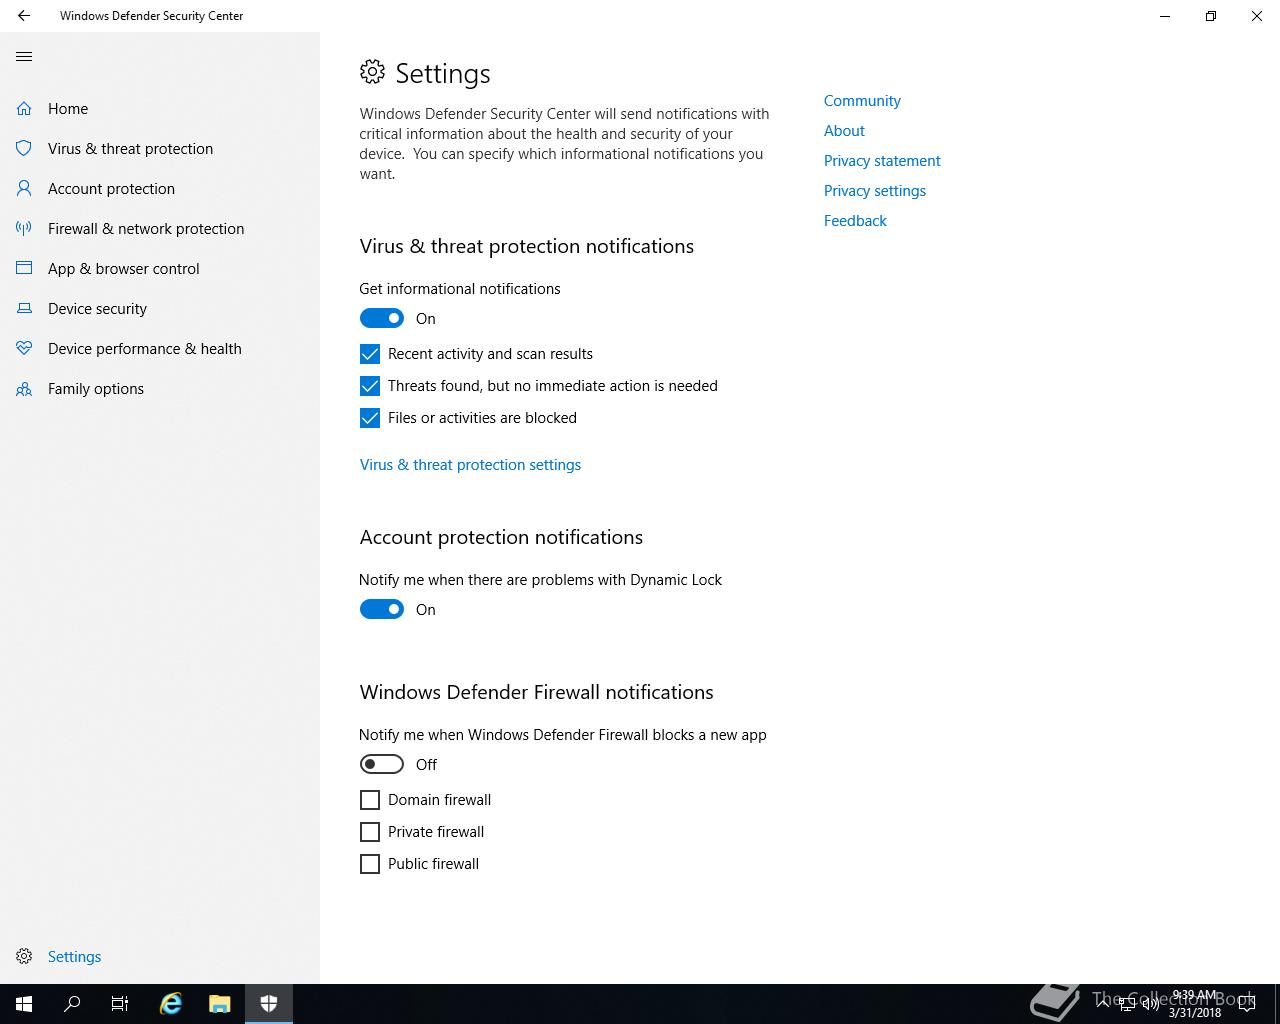
Task: Turn off virus informational notifications toggle
Action: click(382, 318)
